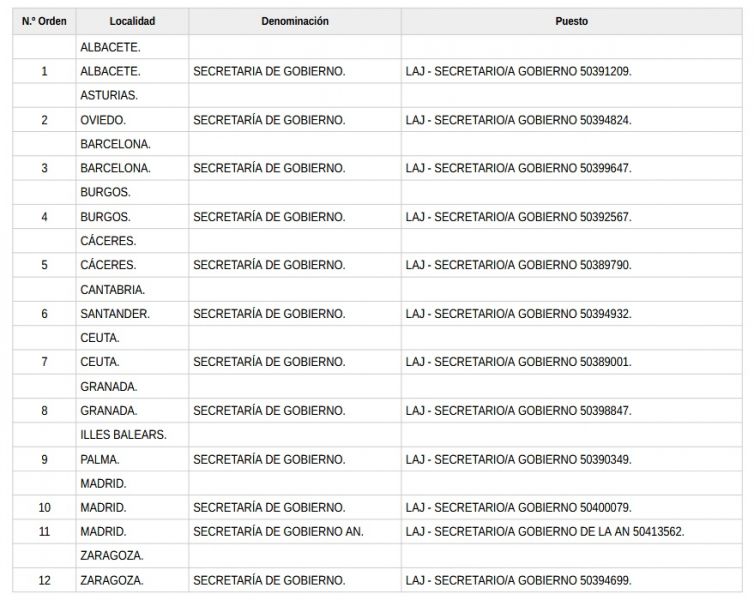The height and width of the screenshot is (600, 754).
Task: Click SECRETARIA DE GOBIERNO AN. cell
Action: click(278, 532)
